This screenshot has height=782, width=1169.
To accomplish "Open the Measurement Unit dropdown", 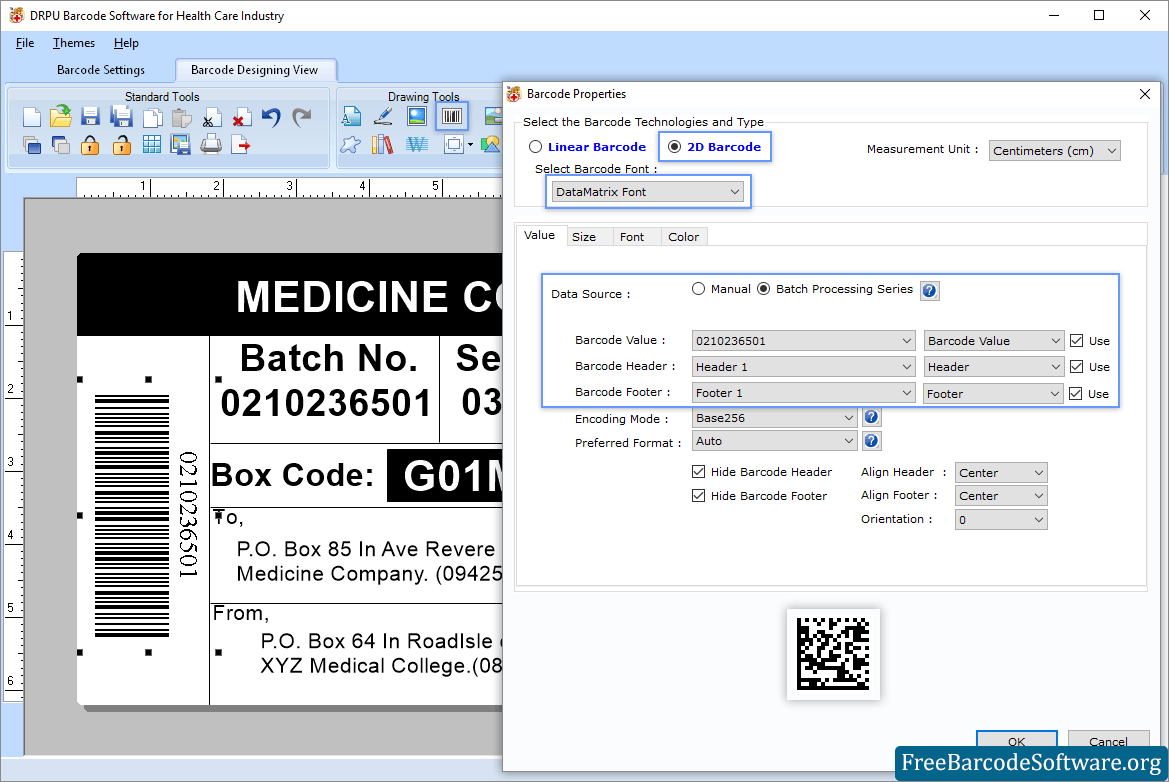I will (1054, 151).
